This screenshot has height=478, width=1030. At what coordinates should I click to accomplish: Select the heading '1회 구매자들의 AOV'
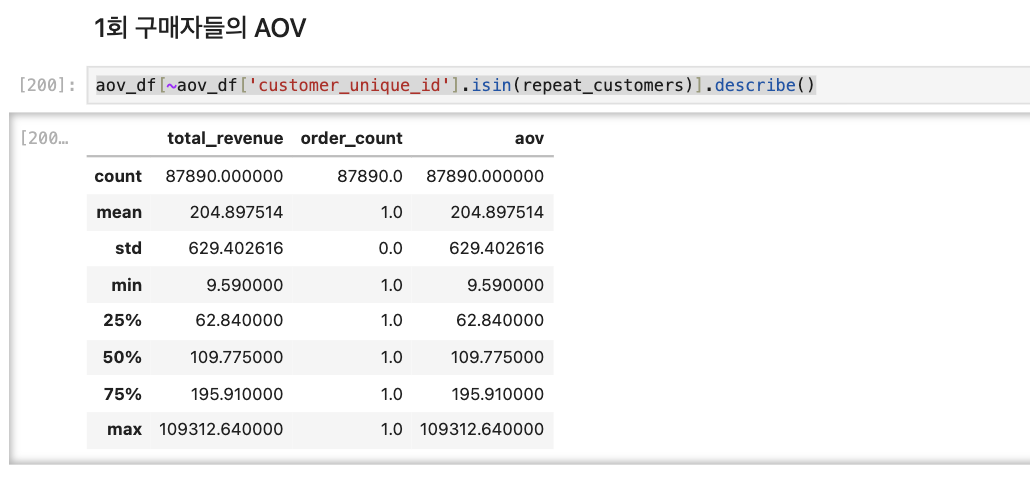point(200,28)
